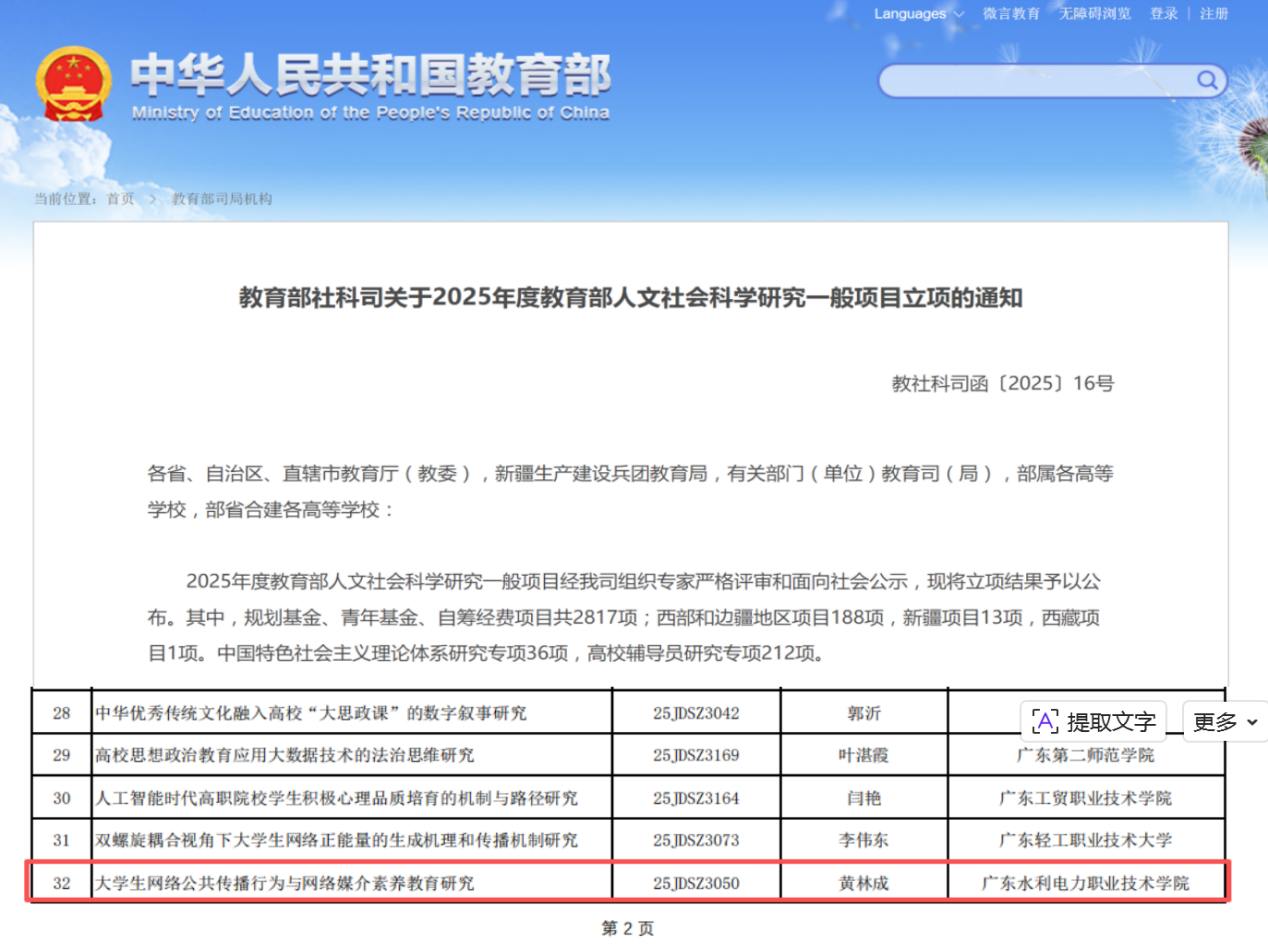Screen dimensions: 1268x952
Task: Select 广东水利电力职业技术学院 cell
Action: 1086,884
